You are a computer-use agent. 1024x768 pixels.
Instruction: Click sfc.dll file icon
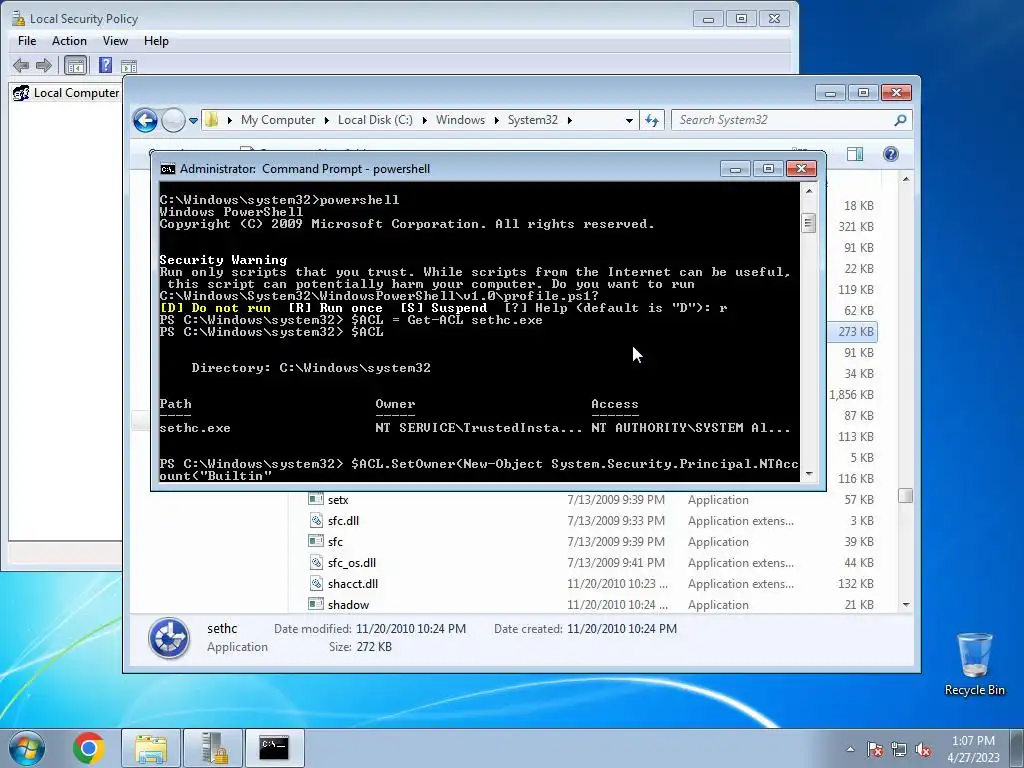(x=316, y=520)
